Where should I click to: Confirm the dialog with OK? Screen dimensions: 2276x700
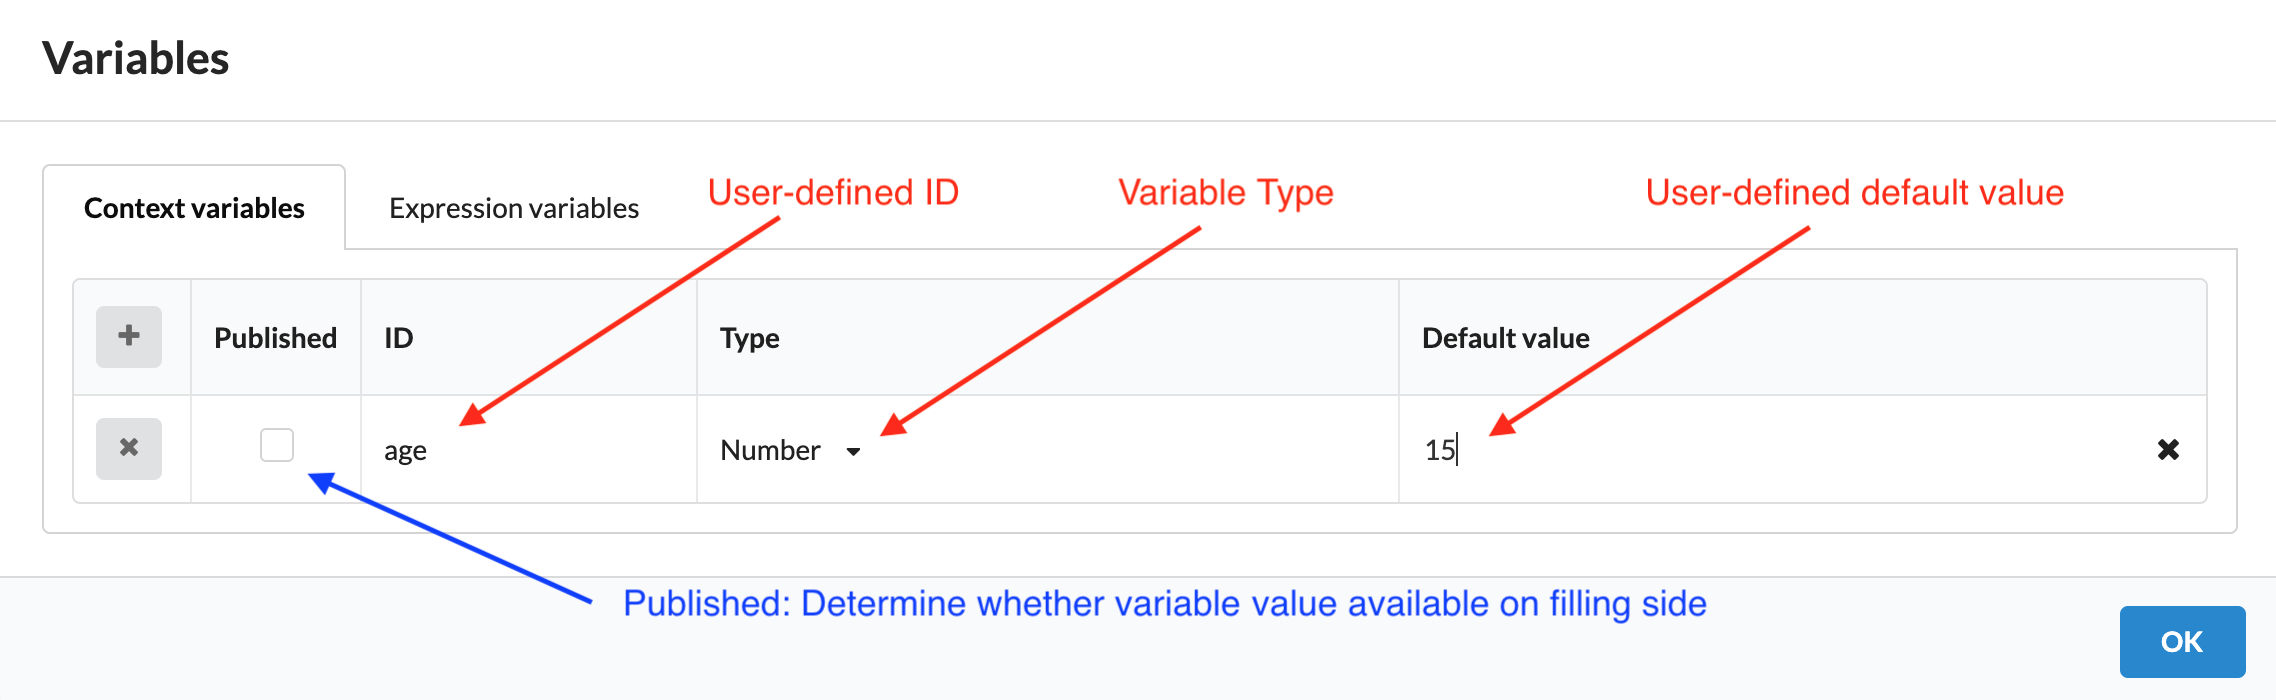2181,641
